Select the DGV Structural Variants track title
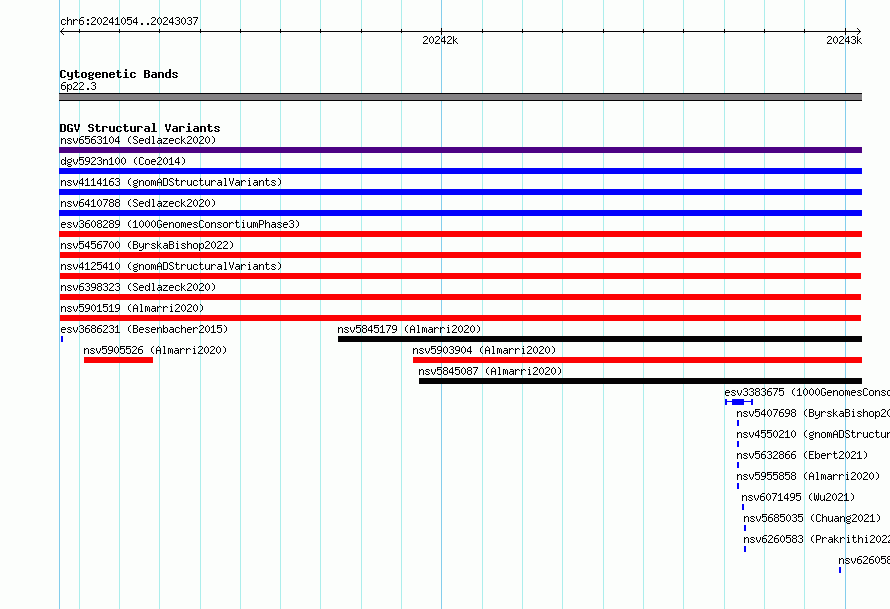The image size is (890, 609). pyautogui.click(x=140, y=128)
